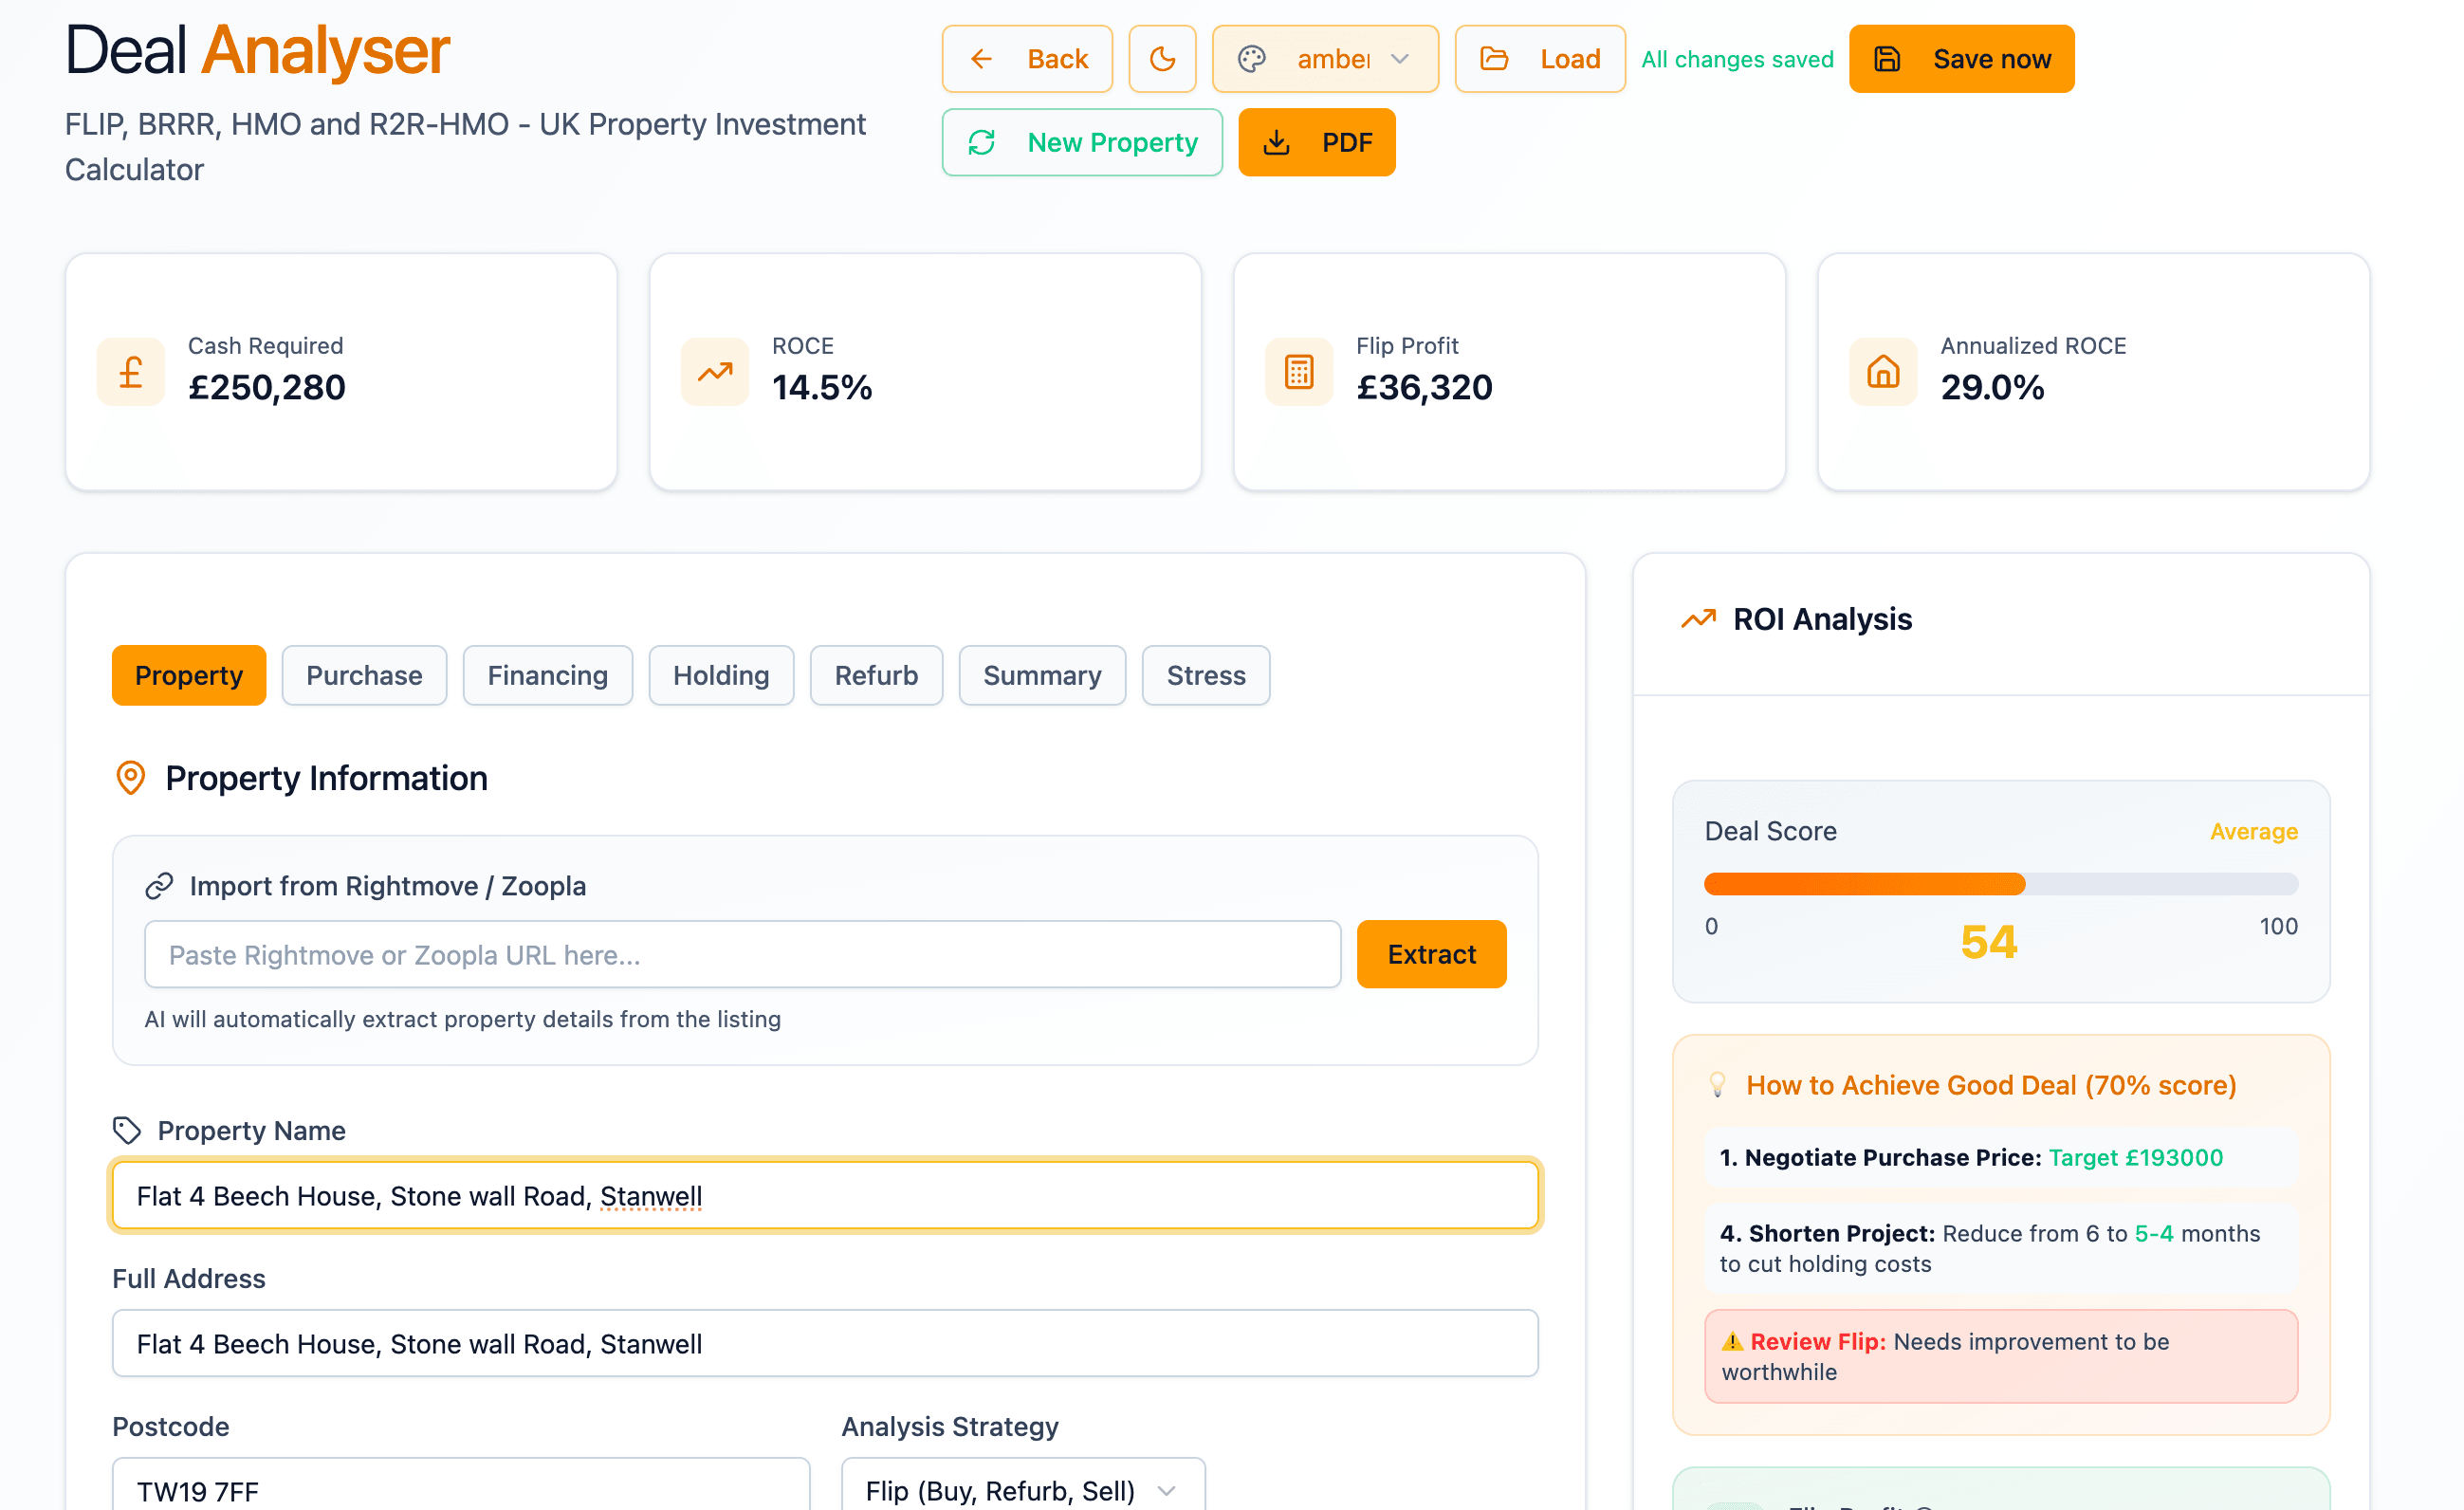Click the Back button
This screenshot has height=1510, width=2464.
[x=1027, y=59]
